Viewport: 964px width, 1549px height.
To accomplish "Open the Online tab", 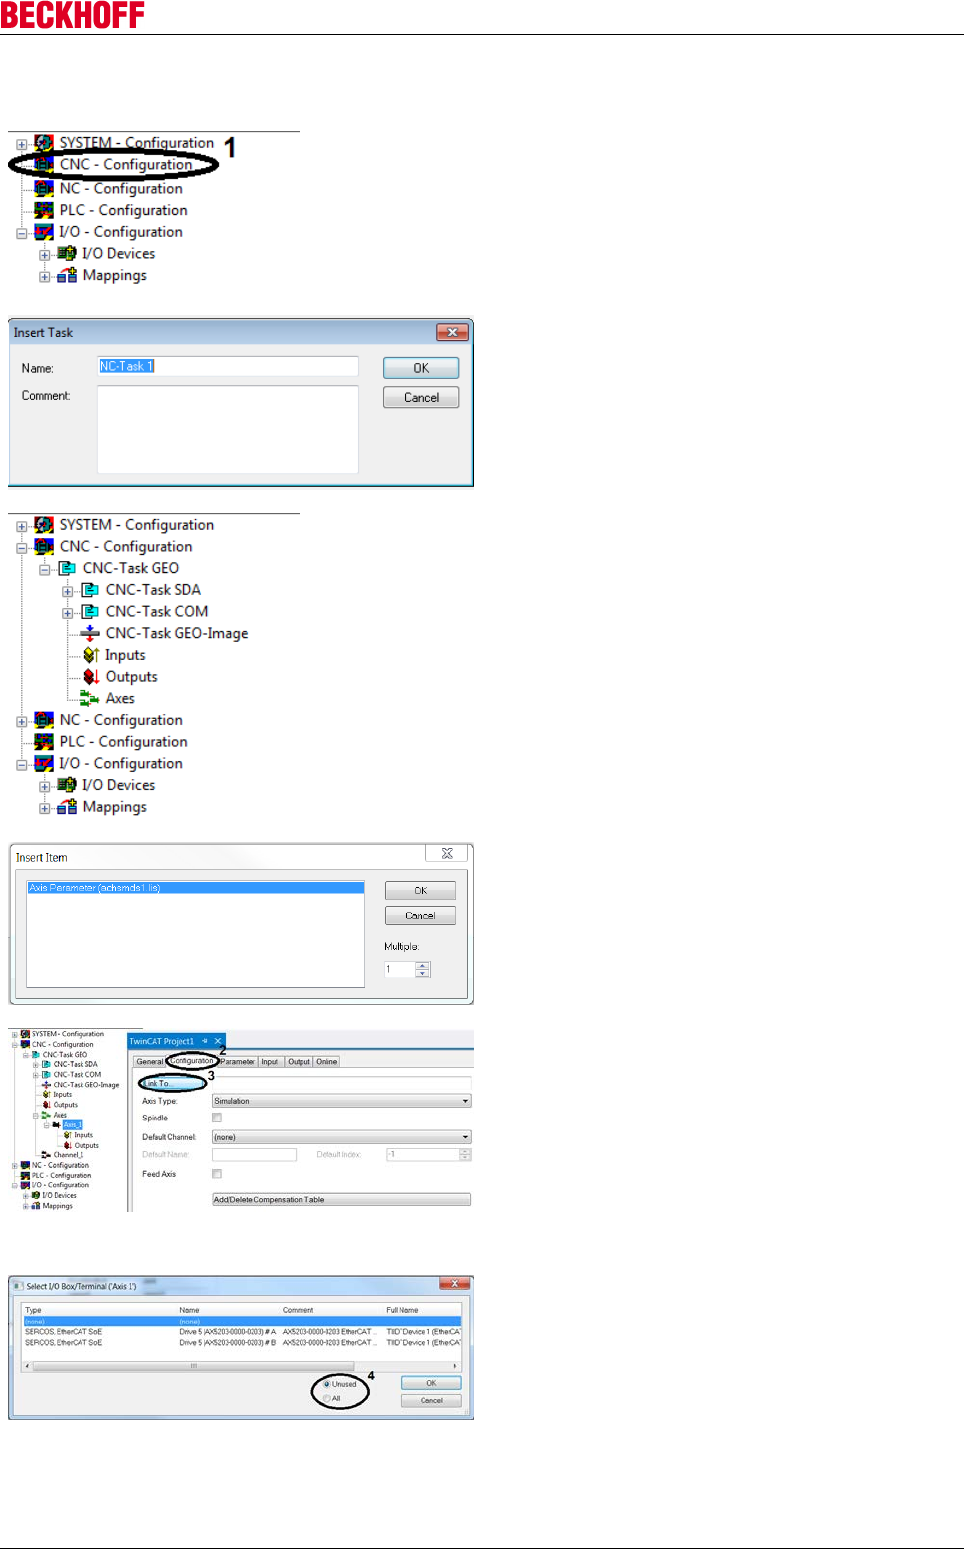I will [327, 1062].
